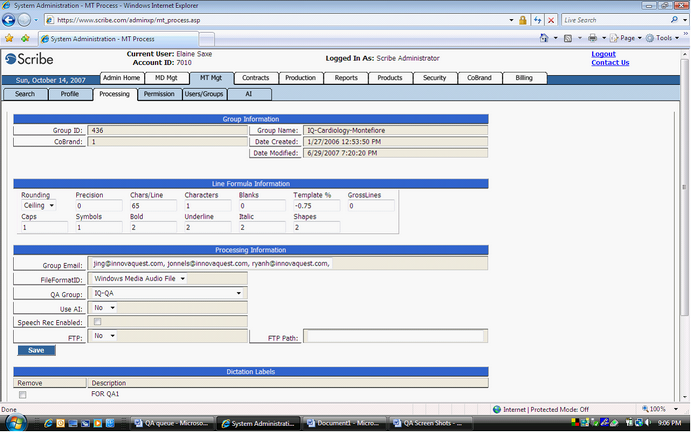Click the browser Forward arrow button

pyautogui.click(x=24, y=20)
